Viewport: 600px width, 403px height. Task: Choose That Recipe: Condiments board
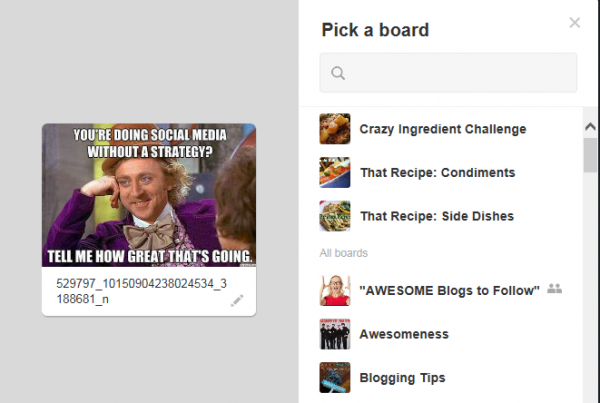click(438, 173)
